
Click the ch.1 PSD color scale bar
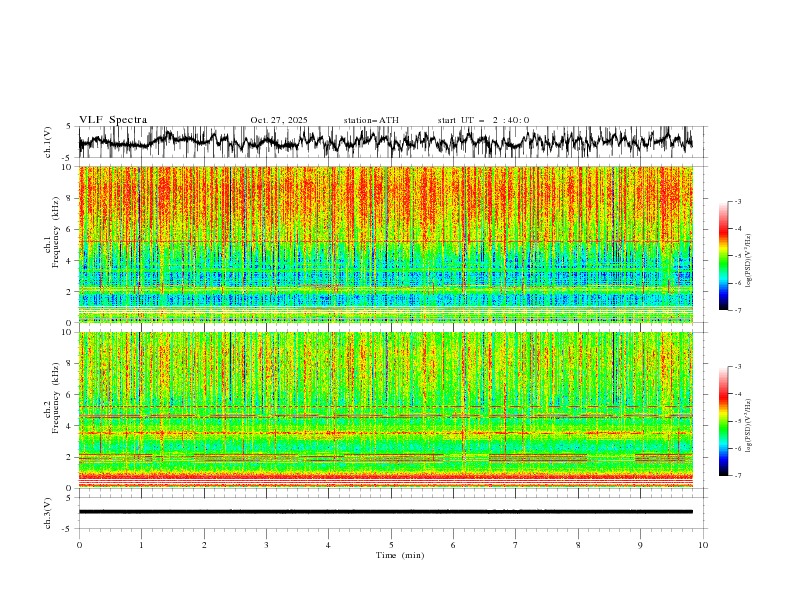click(723, 256)
